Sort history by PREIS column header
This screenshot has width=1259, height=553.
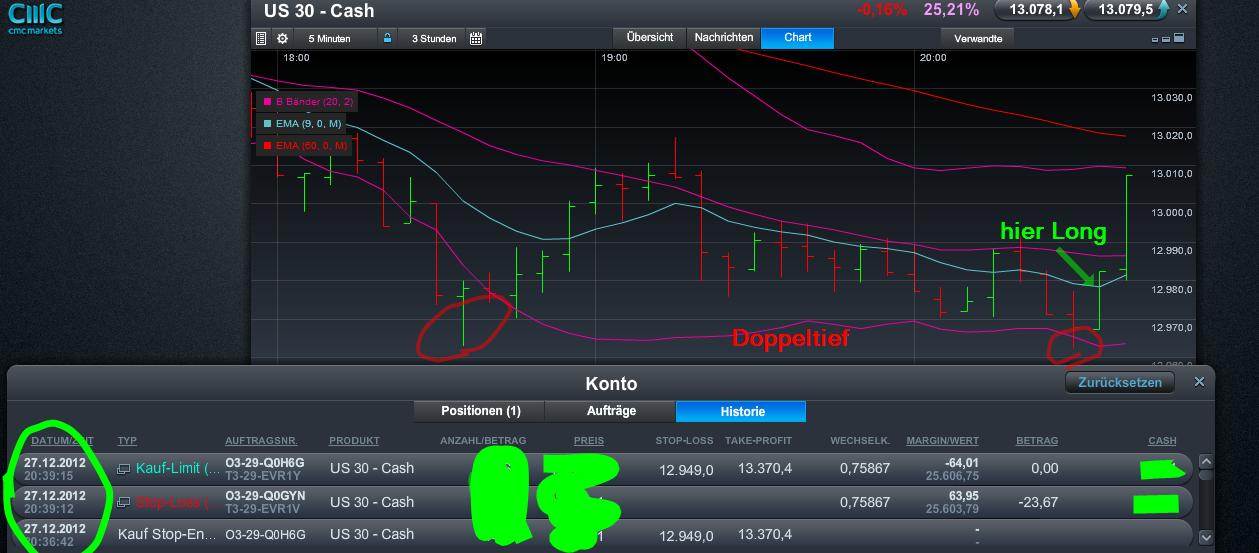(x=589, y=441)
